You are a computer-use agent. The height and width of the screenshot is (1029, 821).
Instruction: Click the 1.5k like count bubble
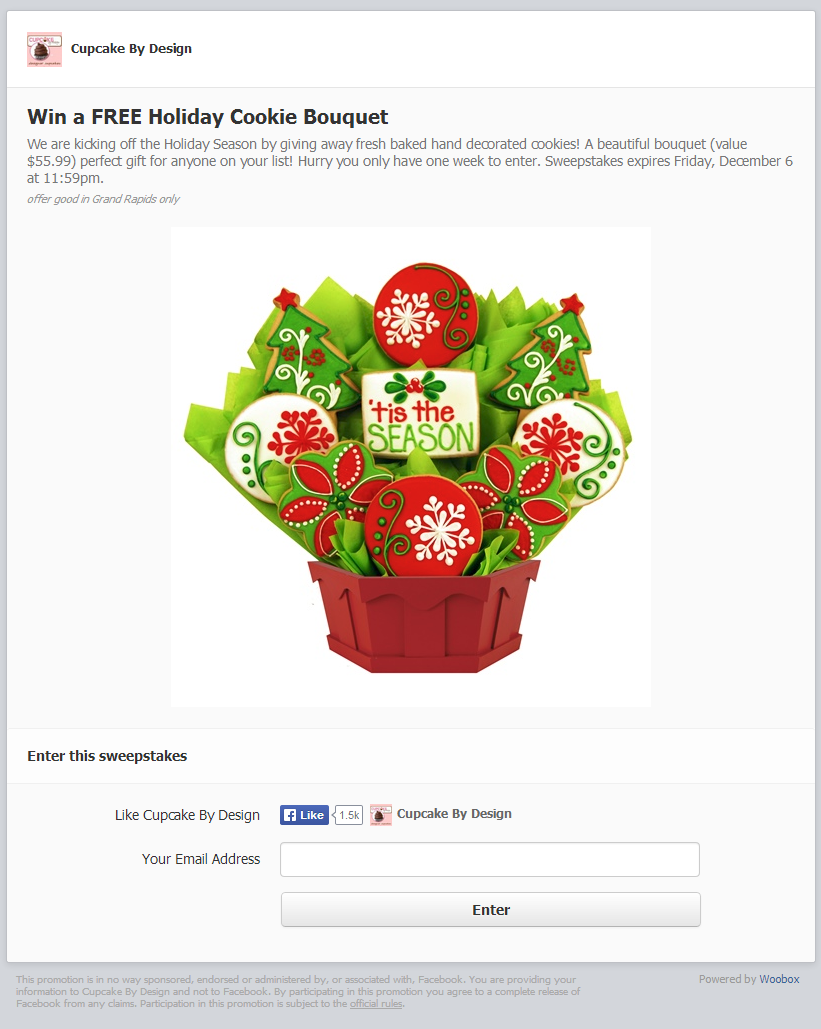click(x=348, y=814)
